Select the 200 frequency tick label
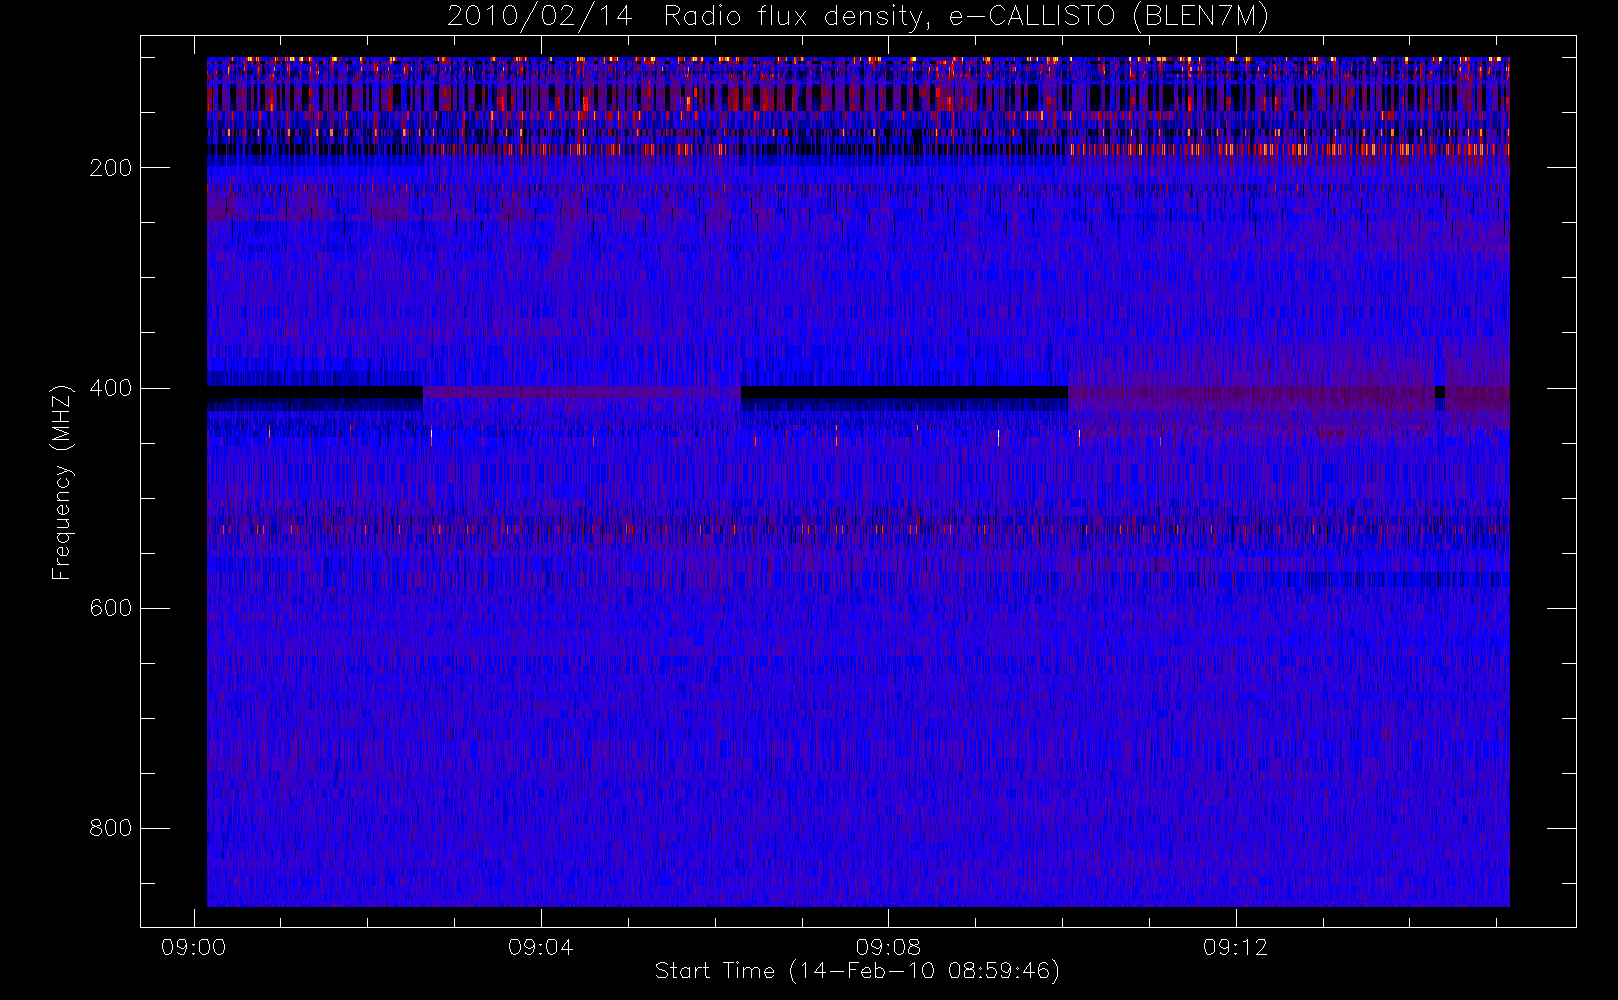 click(x=111, y=168)
